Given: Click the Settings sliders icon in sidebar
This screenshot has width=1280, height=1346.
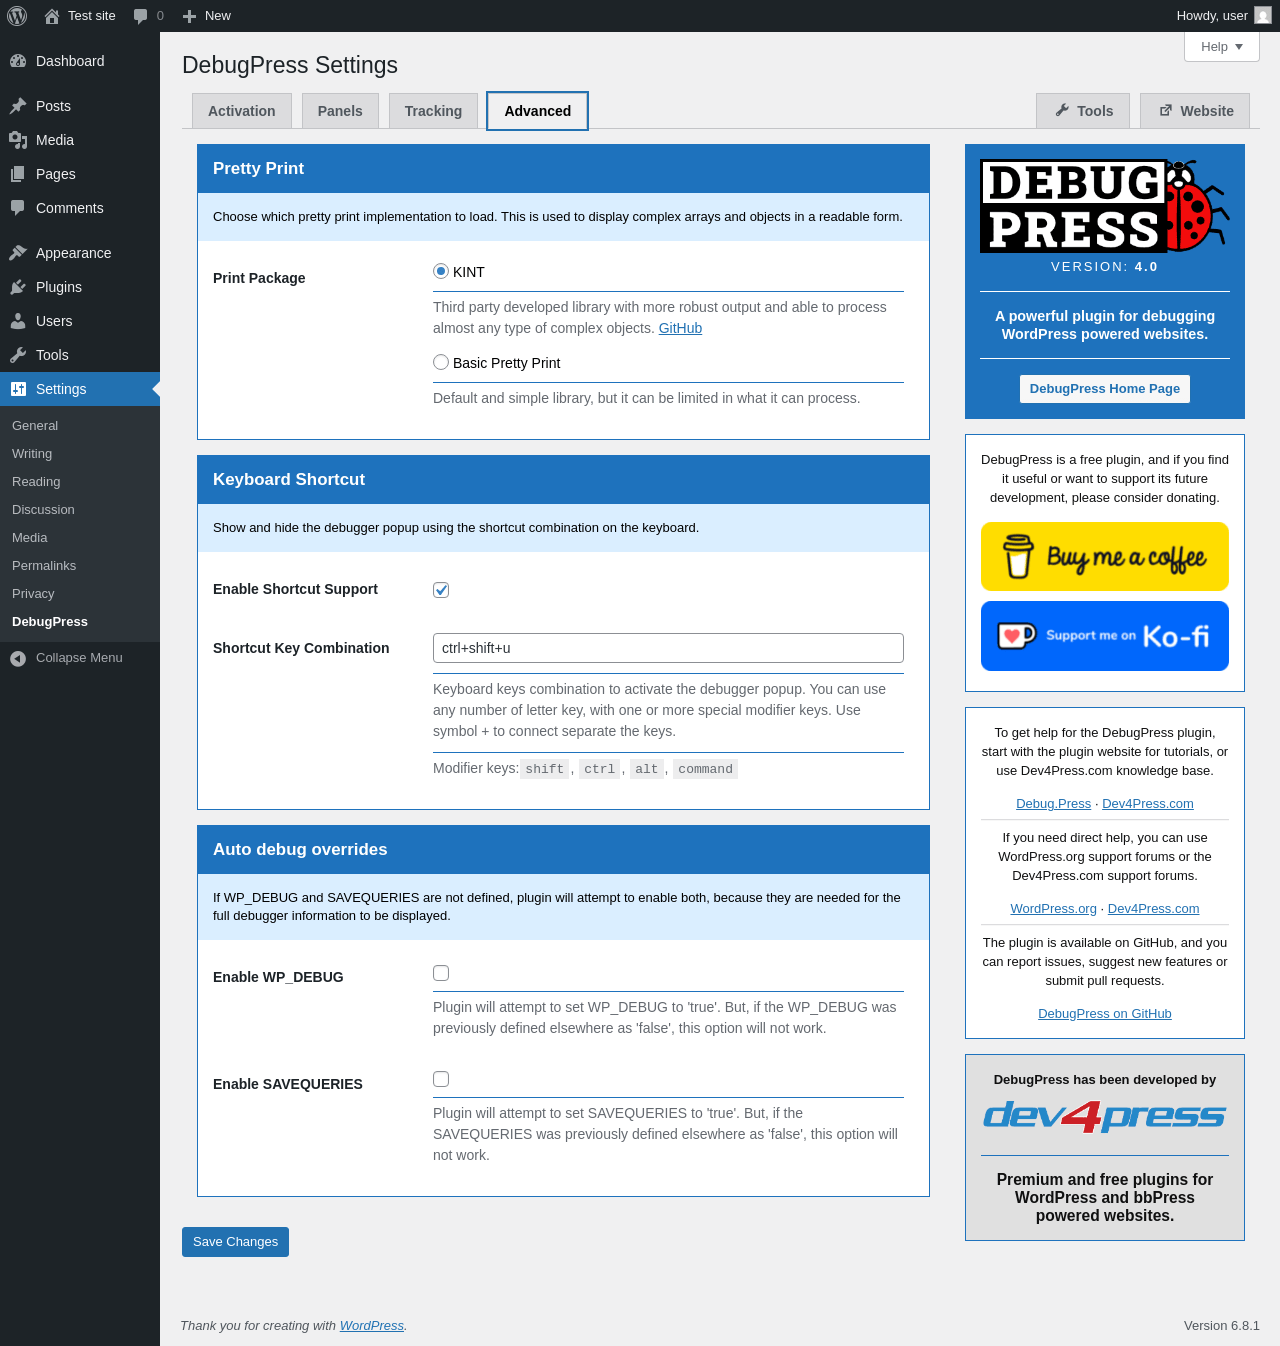Looking at the screenshot, I should [x=18, y=389].
